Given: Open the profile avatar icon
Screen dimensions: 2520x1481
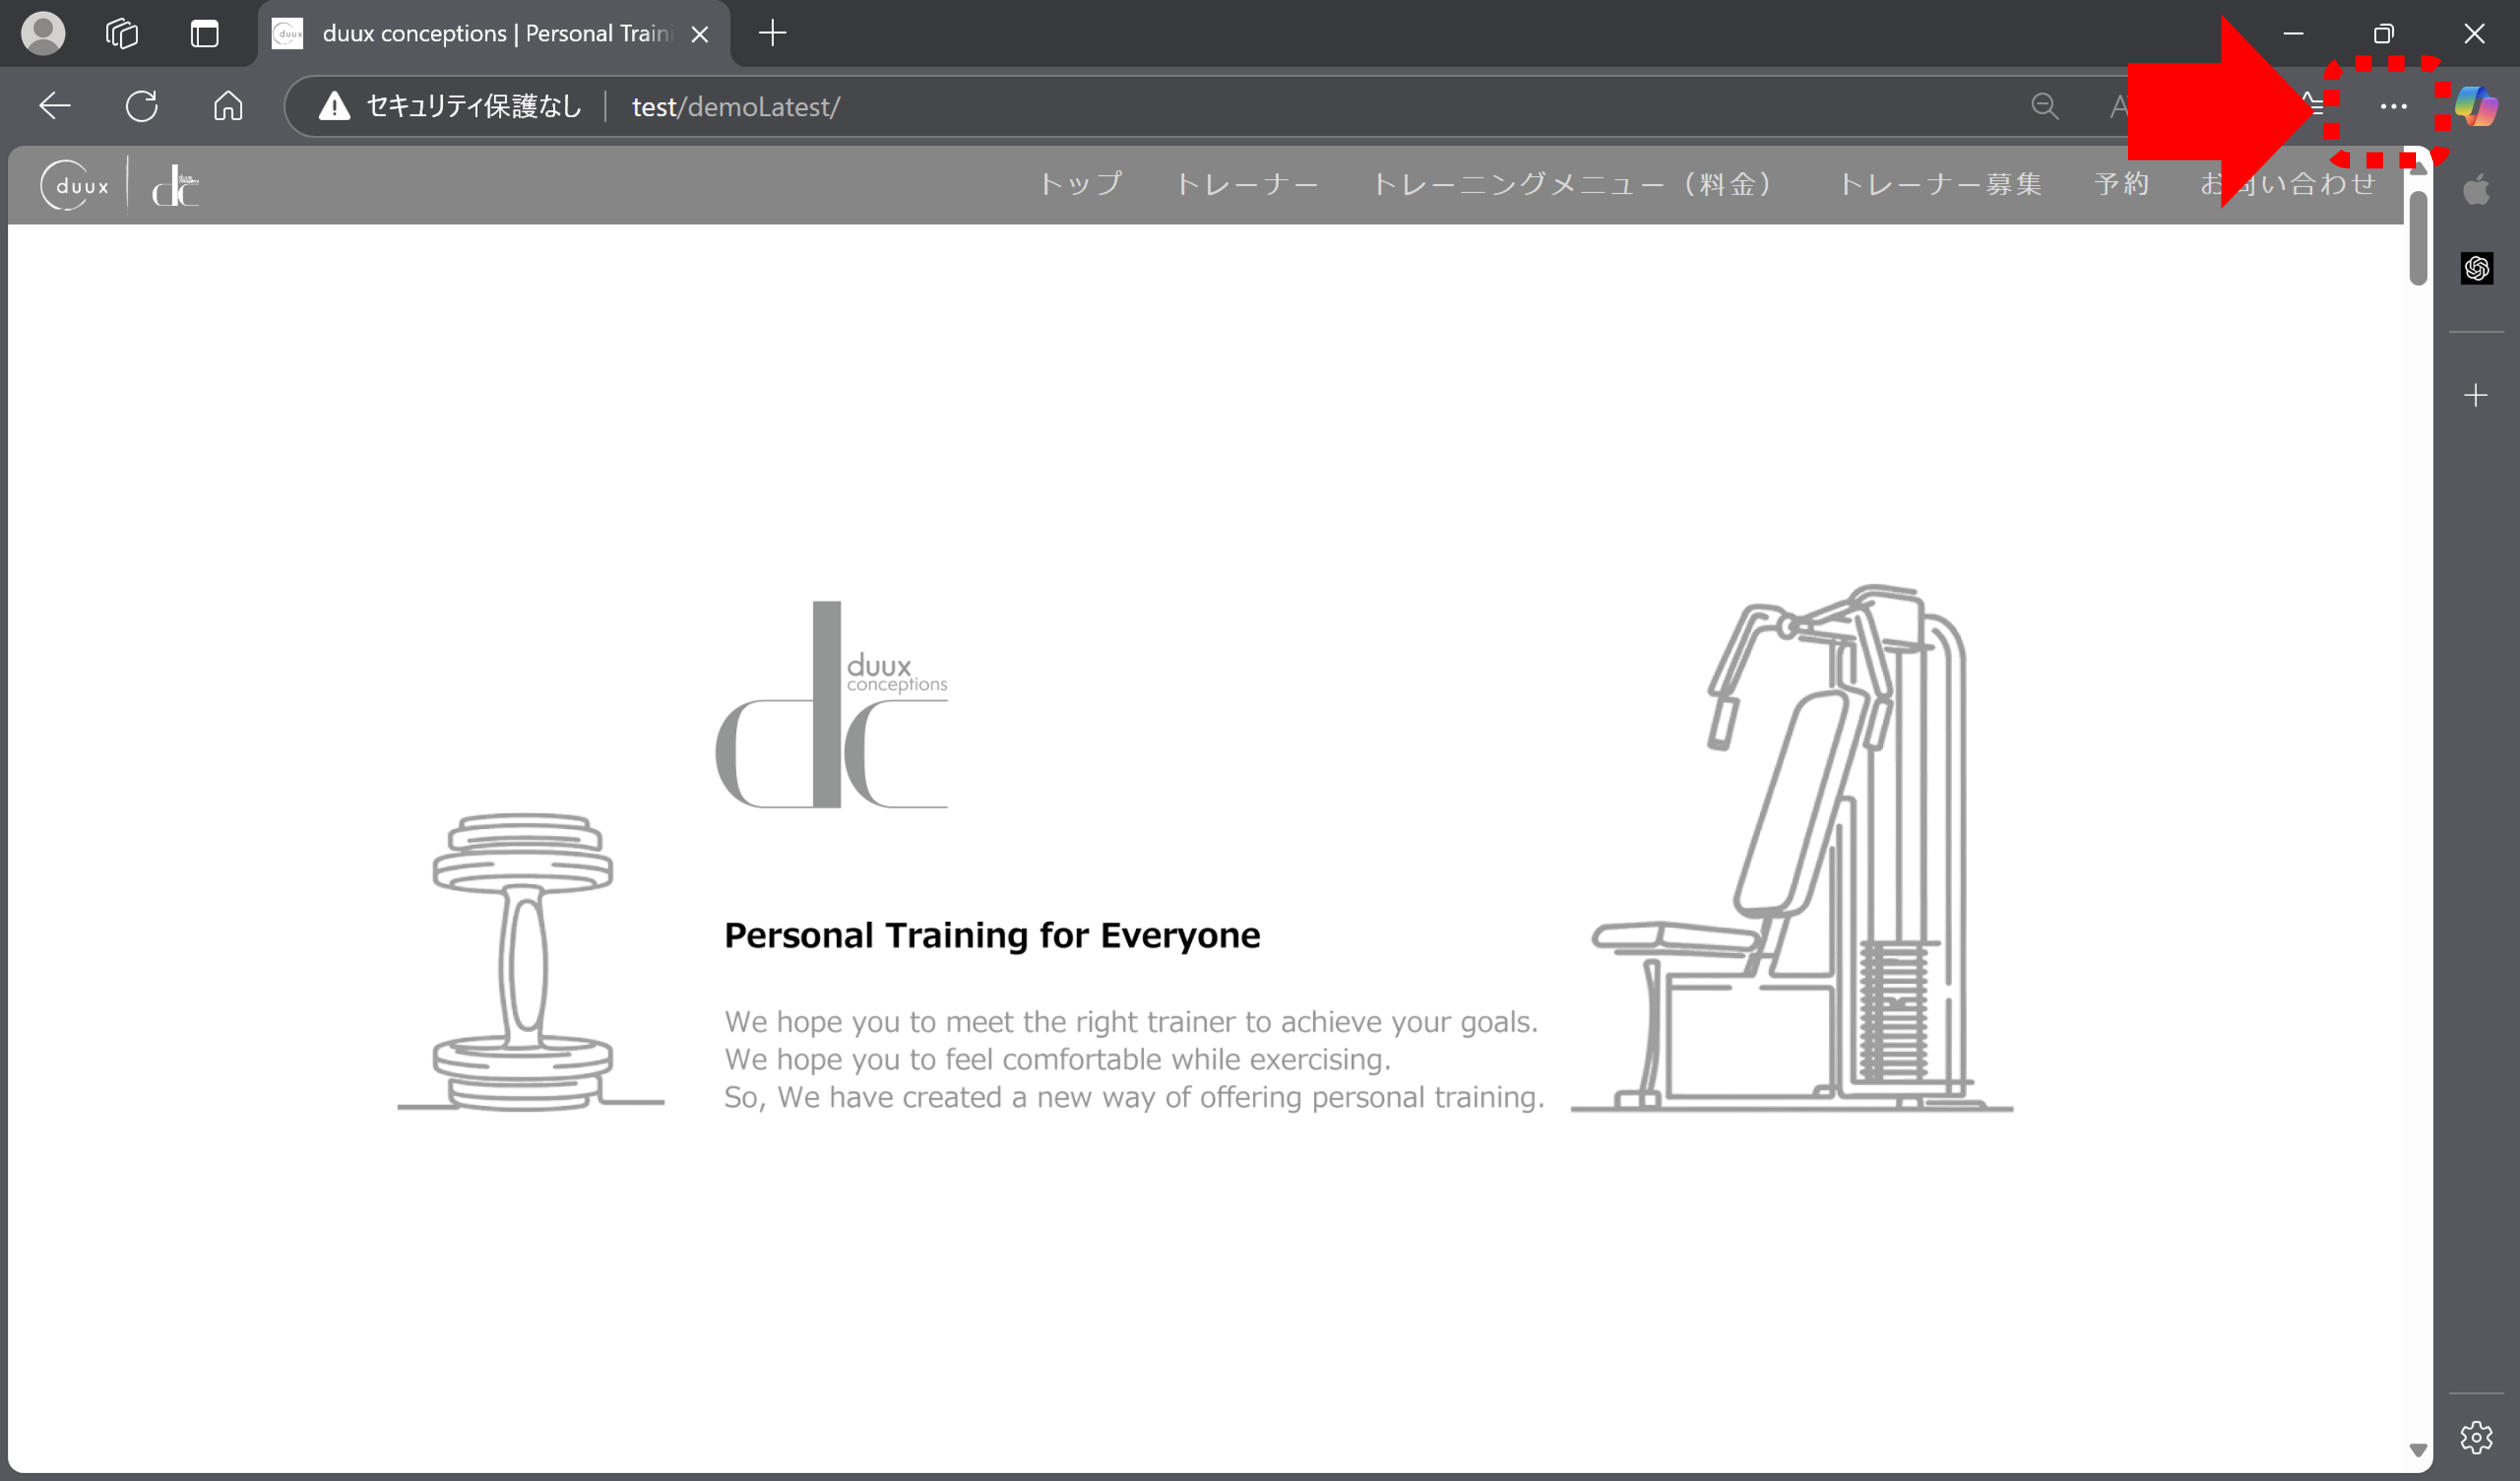Looking at the screenshot, I should tap(43, 33).
